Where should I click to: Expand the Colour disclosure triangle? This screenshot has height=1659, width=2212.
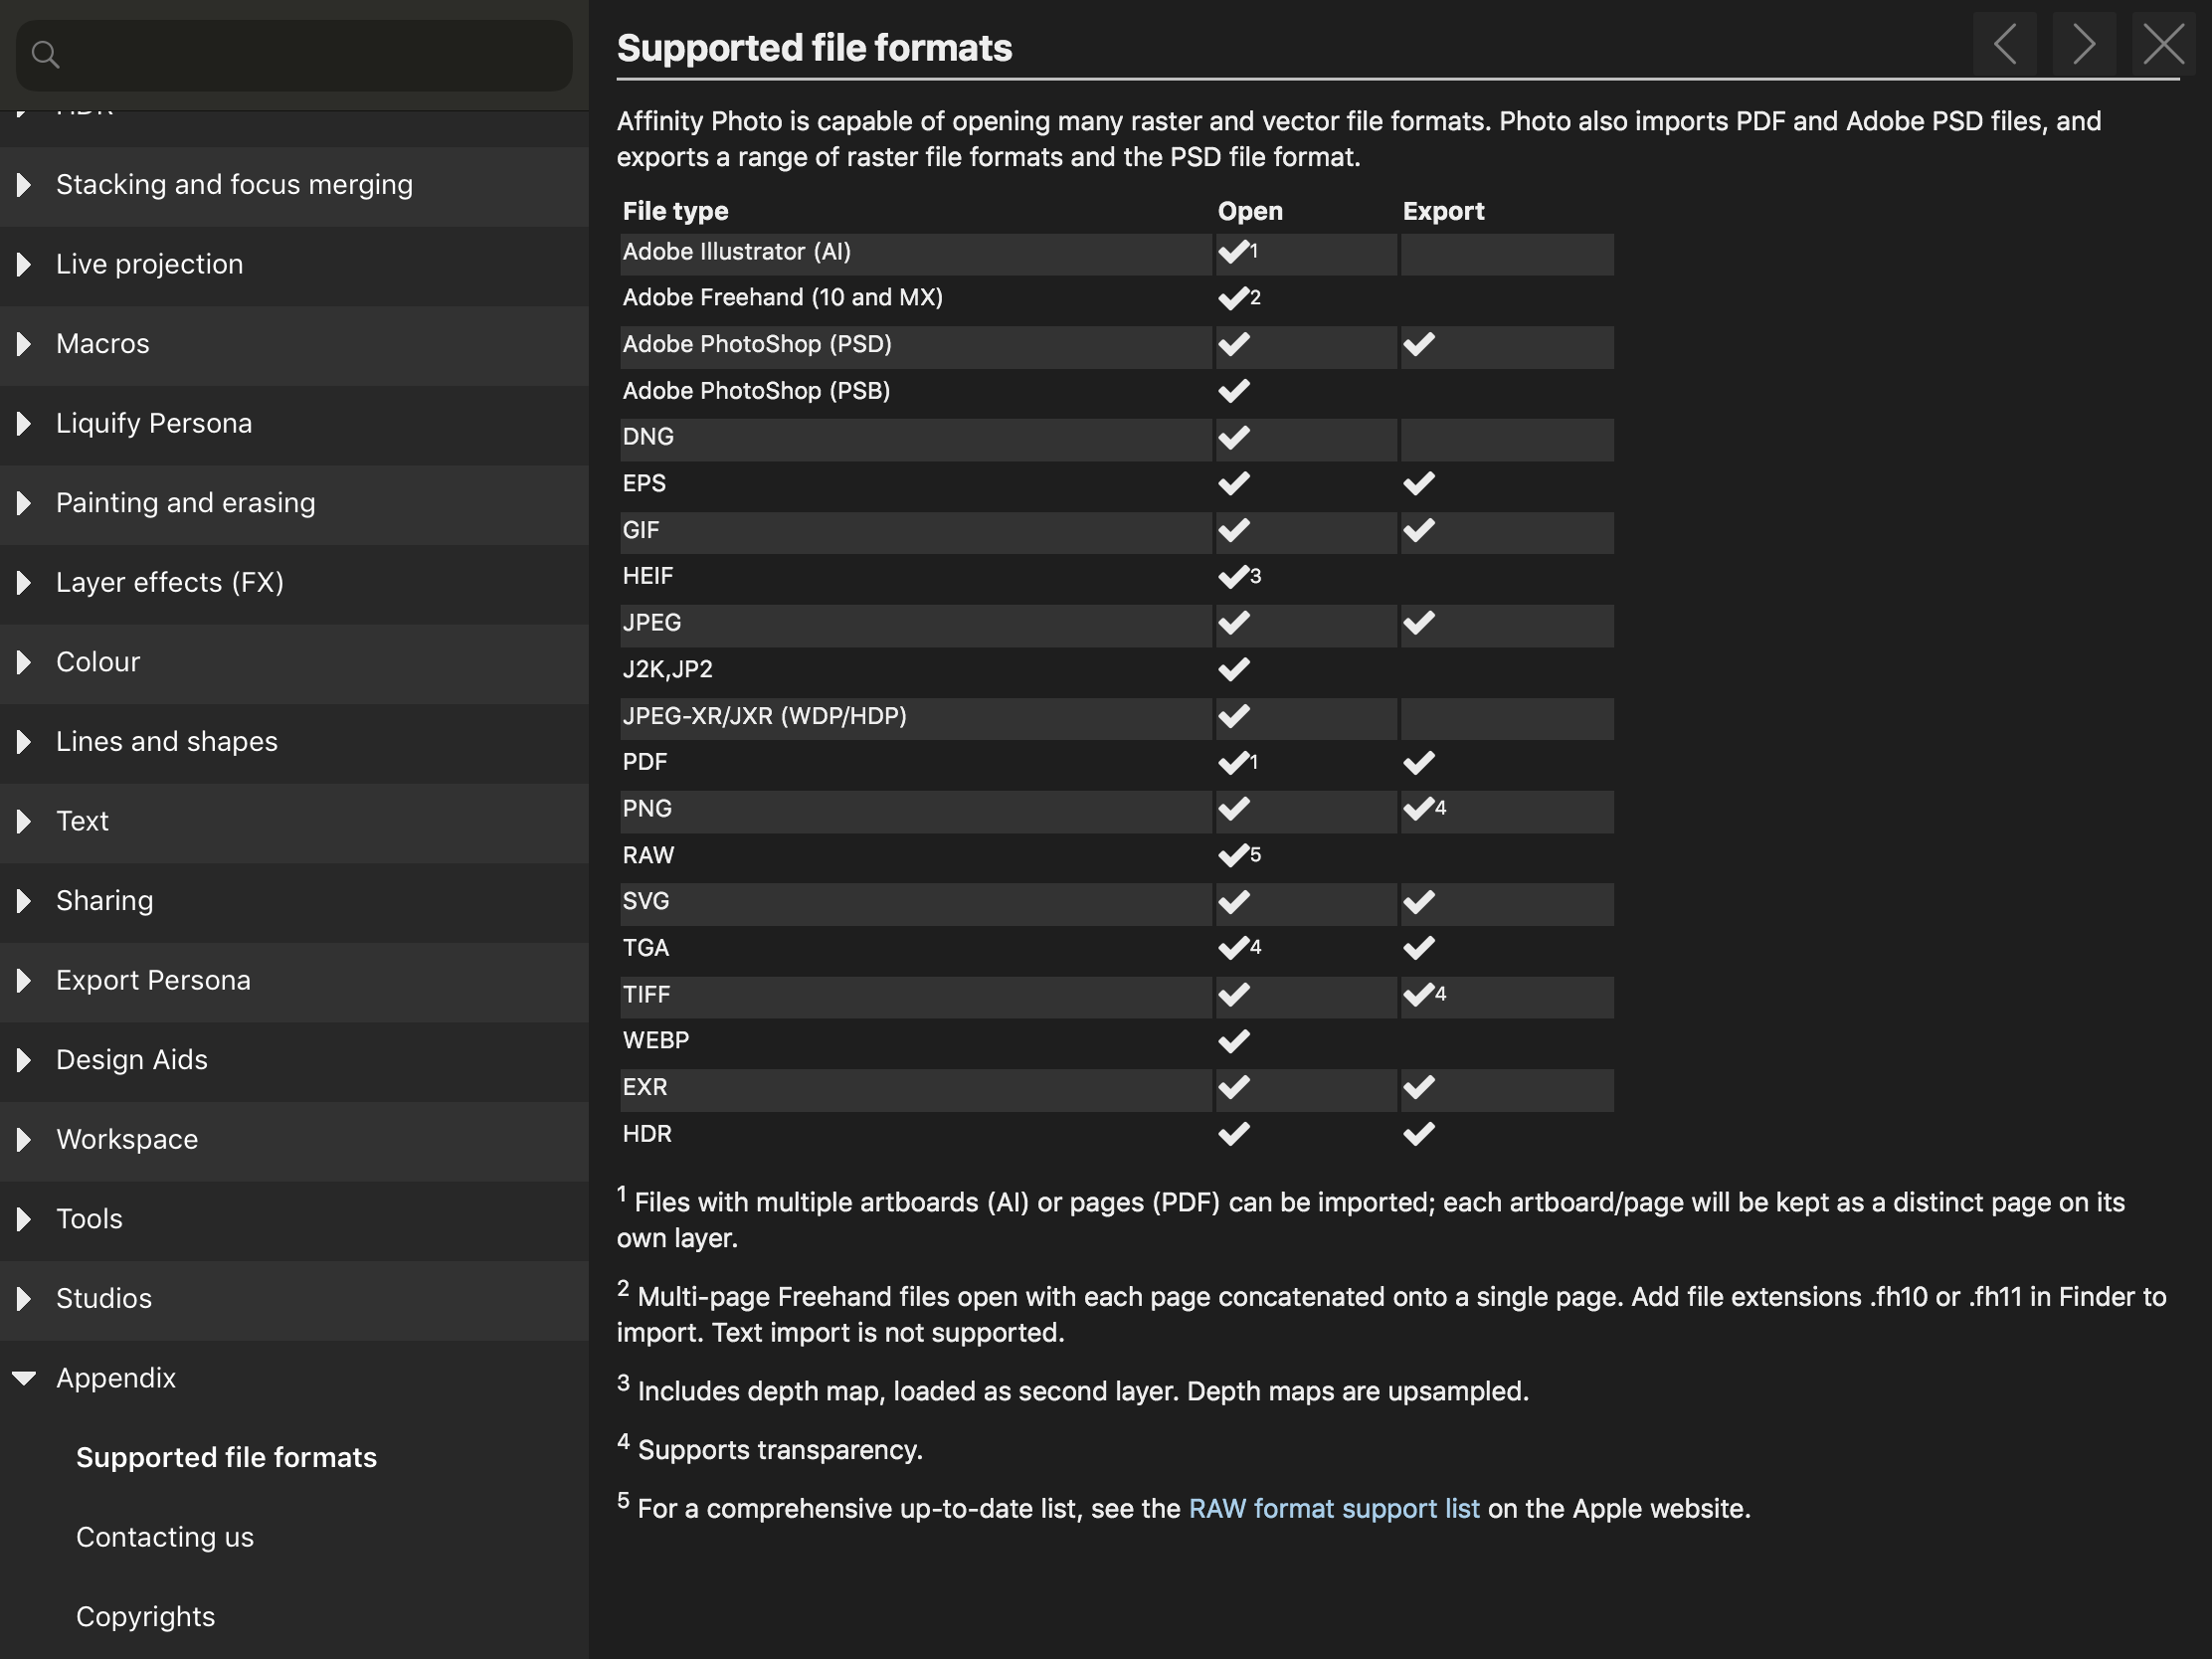[x=23, y=662]
